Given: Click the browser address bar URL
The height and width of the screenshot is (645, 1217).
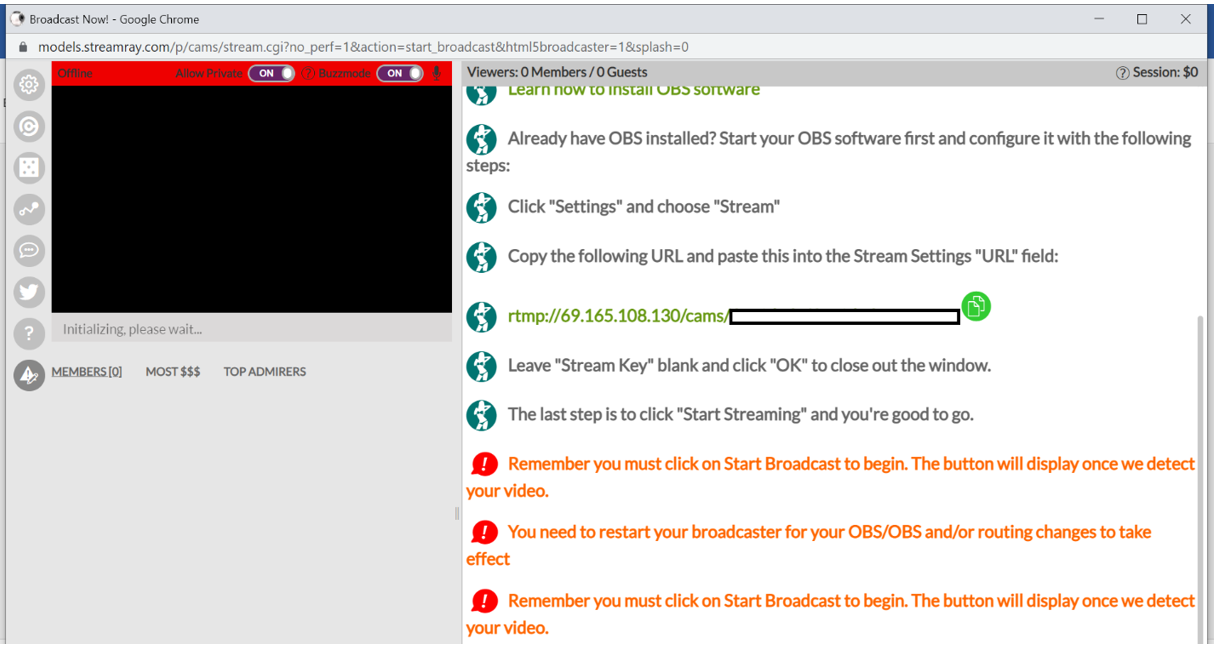Looking at the screenshot, I should [x=363, y=47].
